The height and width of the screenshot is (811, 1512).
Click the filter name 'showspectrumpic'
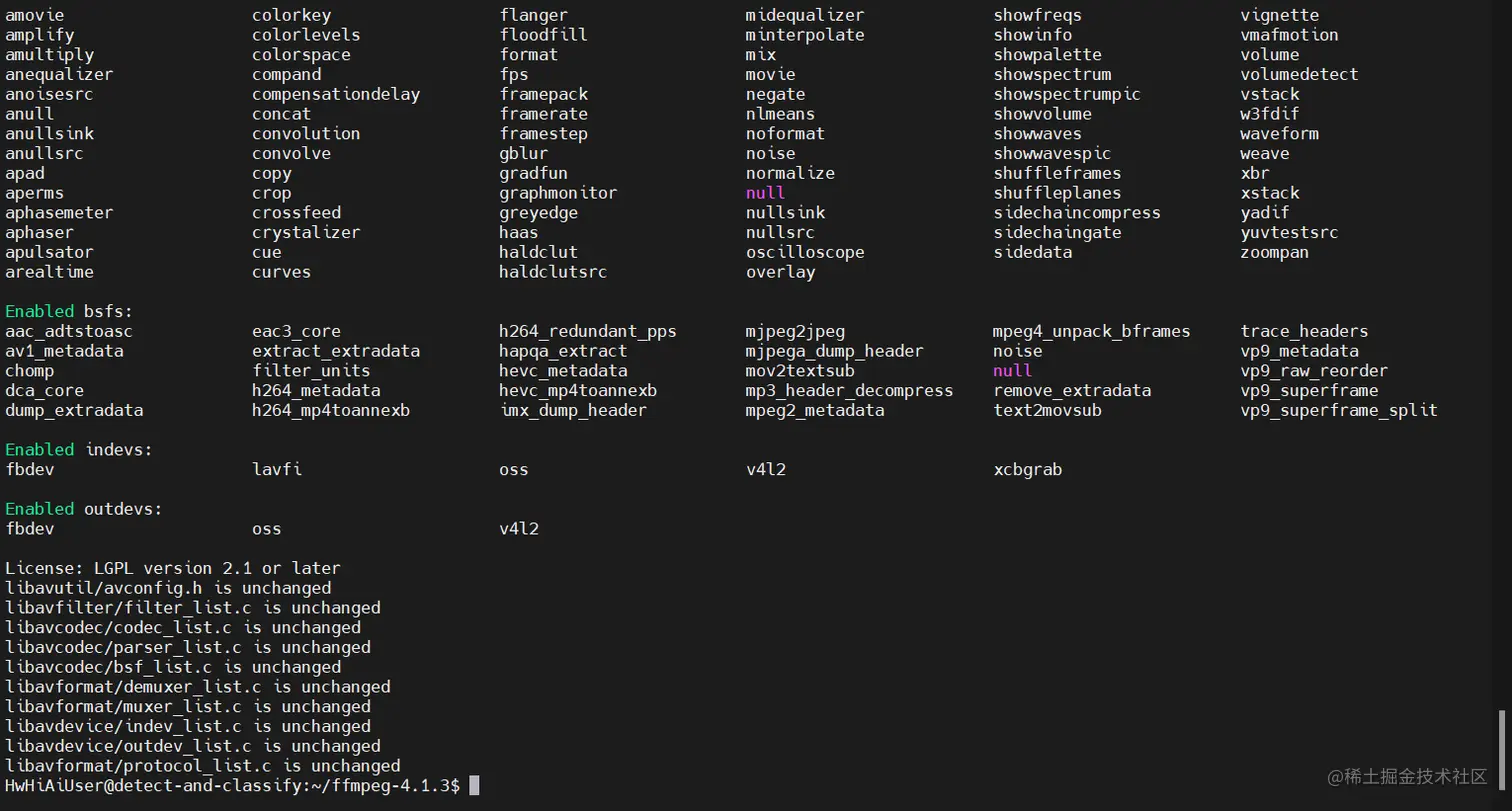tap(1067, 94)
